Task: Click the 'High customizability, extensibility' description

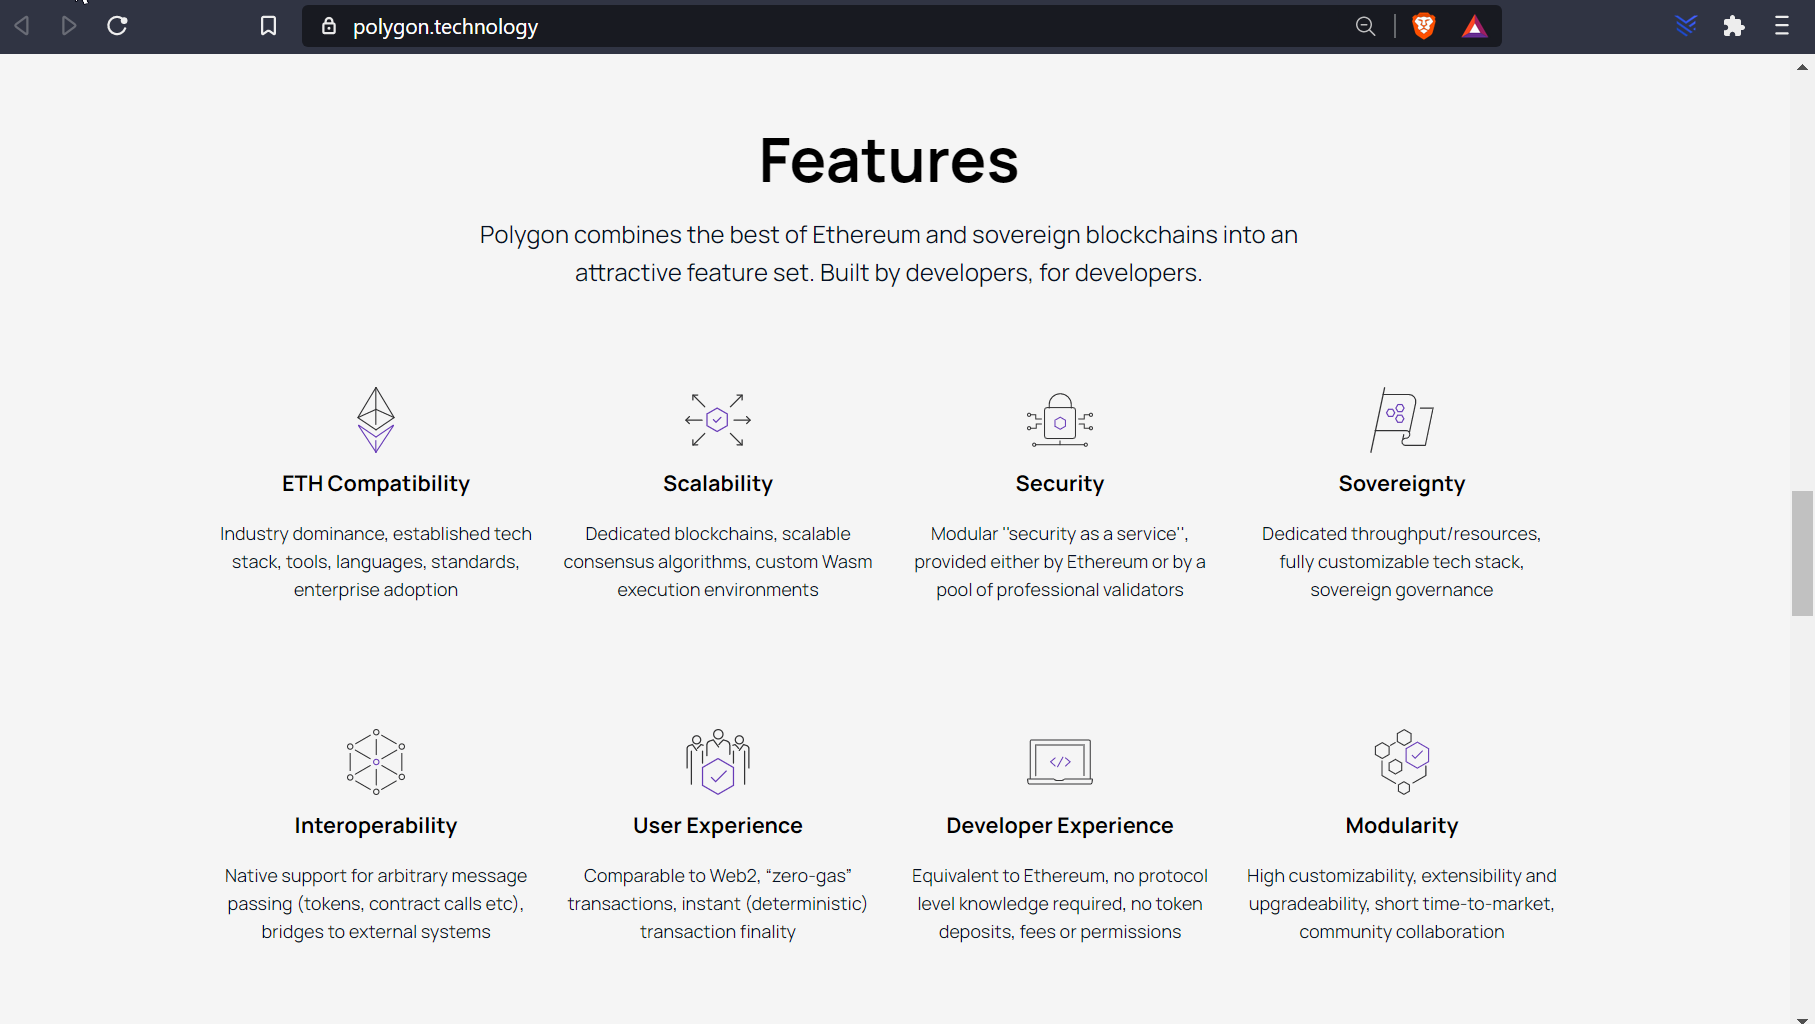Action: click(1402, 904)
